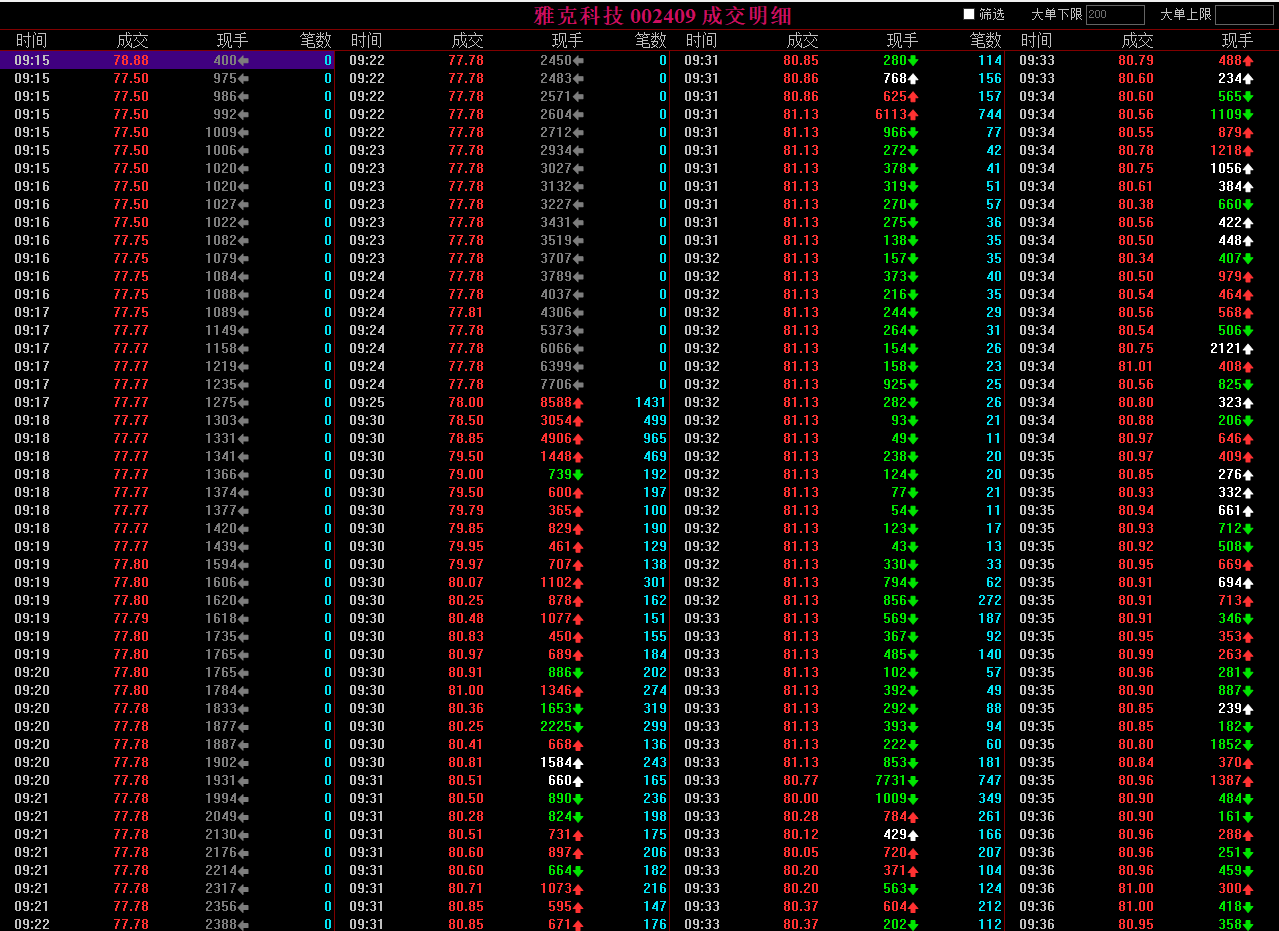Click the green down arrow beside volume 1109
Viewport: 1279px width, 931px height.
1248,114
